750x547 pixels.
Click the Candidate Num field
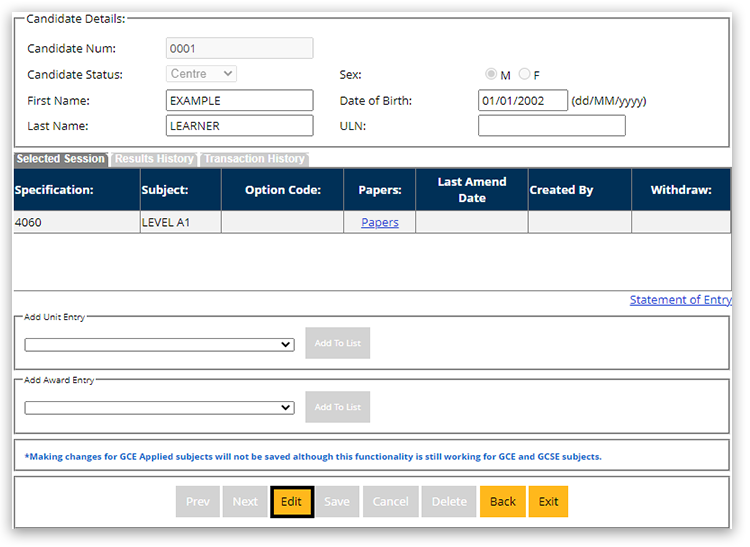239,48
